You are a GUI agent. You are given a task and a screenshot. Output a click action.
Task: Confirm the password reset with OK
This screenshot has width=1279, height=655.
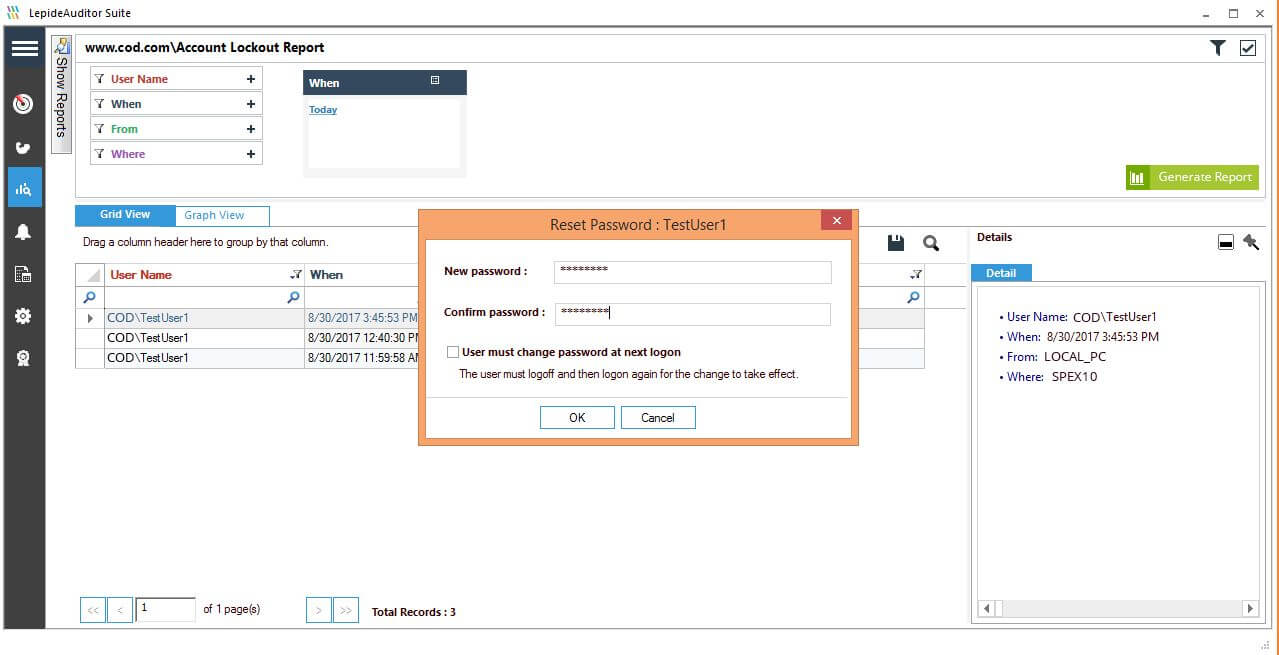(x=577, y=418)
